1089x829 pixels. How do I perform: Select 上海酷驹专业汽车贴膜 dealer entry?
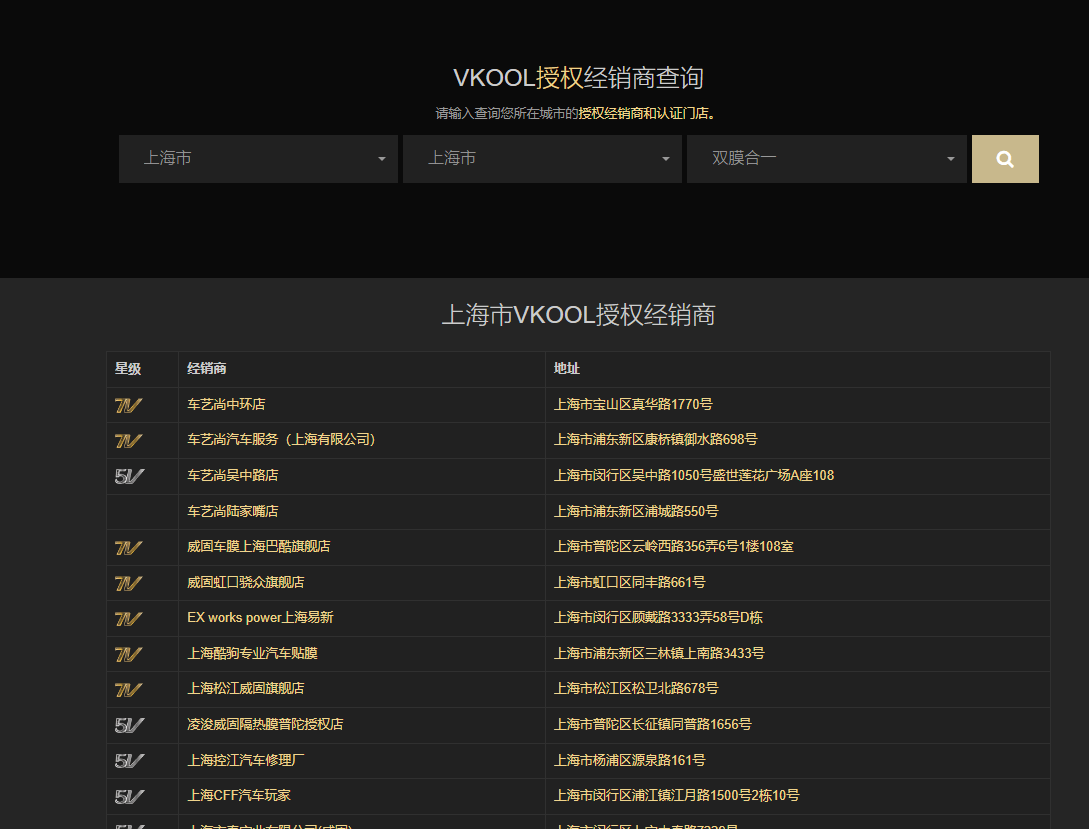pyautogui.click(x=252, y=653)
